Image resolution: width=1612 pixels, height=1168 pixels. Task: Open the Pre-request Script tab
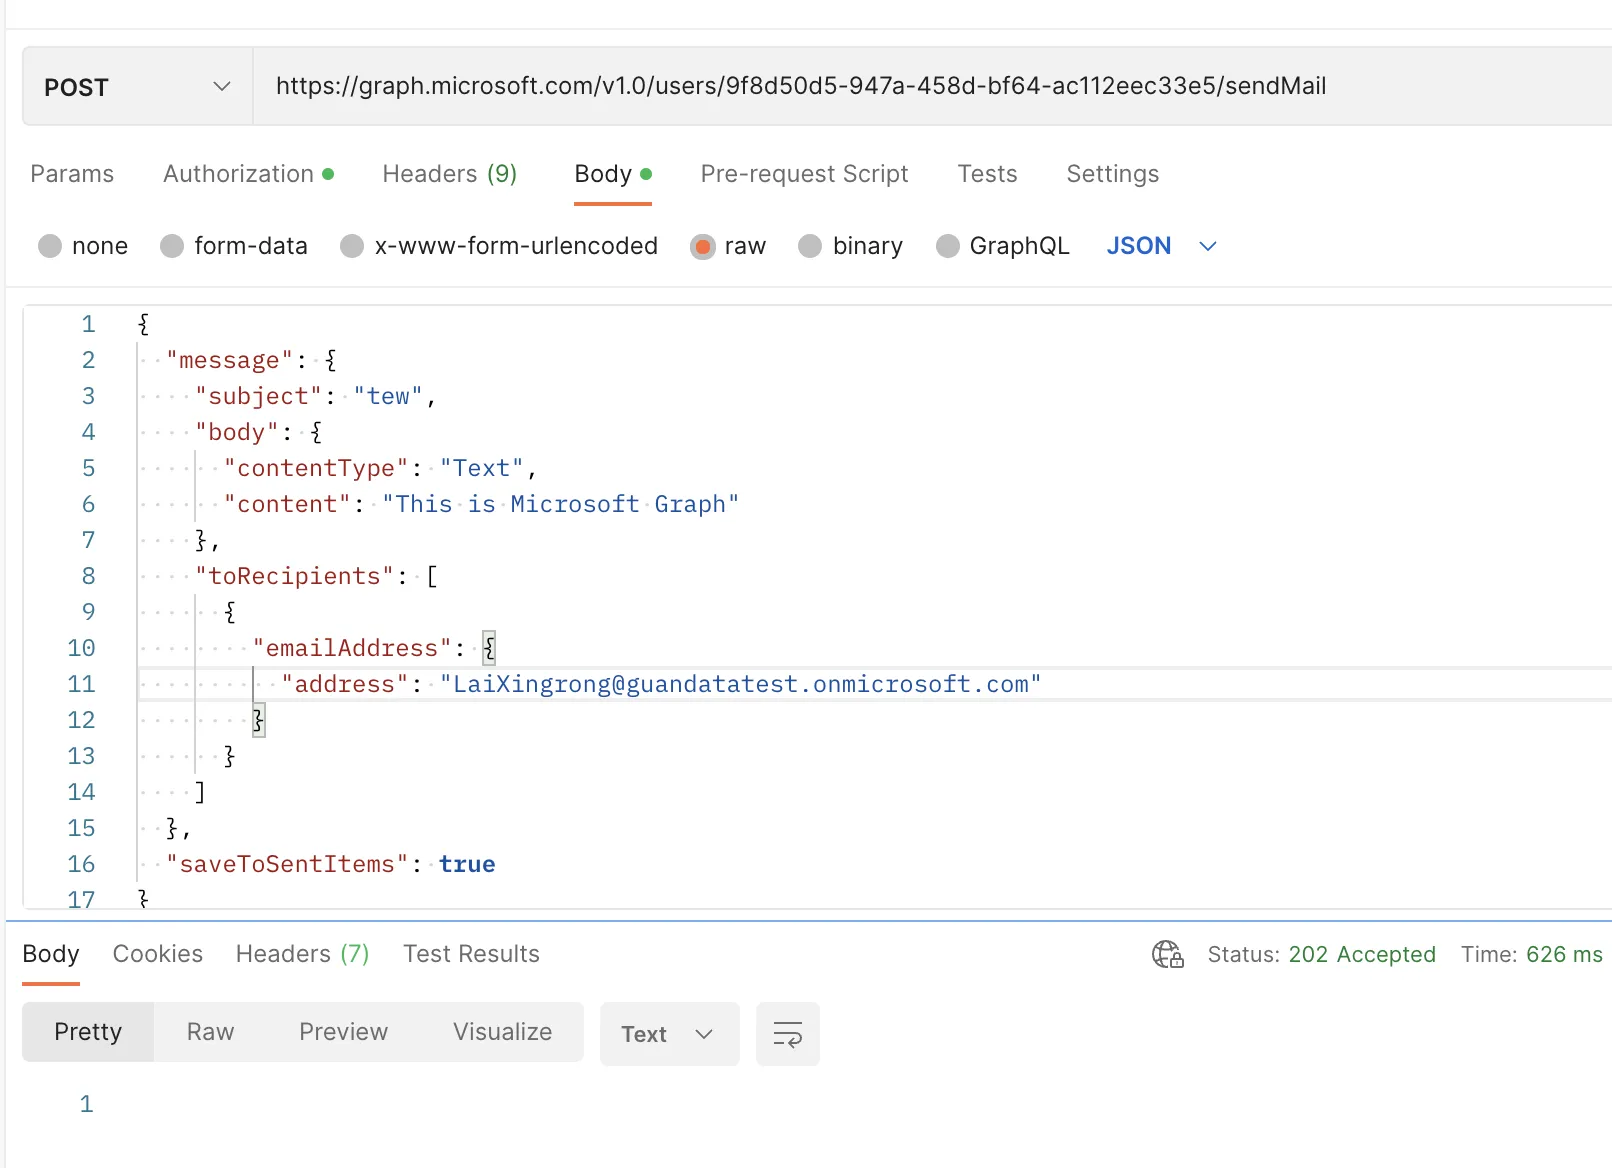pyautogui.click(x=804, y=174)
